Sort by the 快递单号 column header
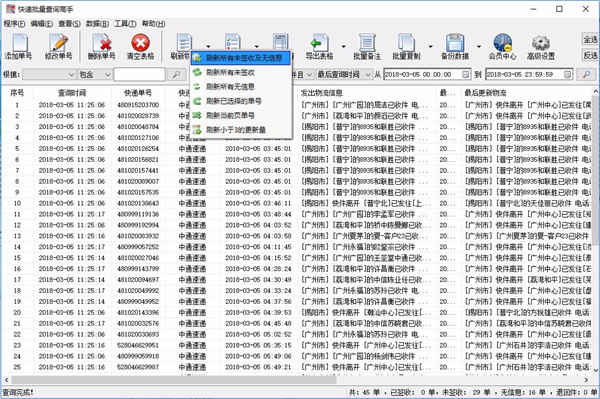The width and height of the screenshot is (600, 399). tap(138, 93)
